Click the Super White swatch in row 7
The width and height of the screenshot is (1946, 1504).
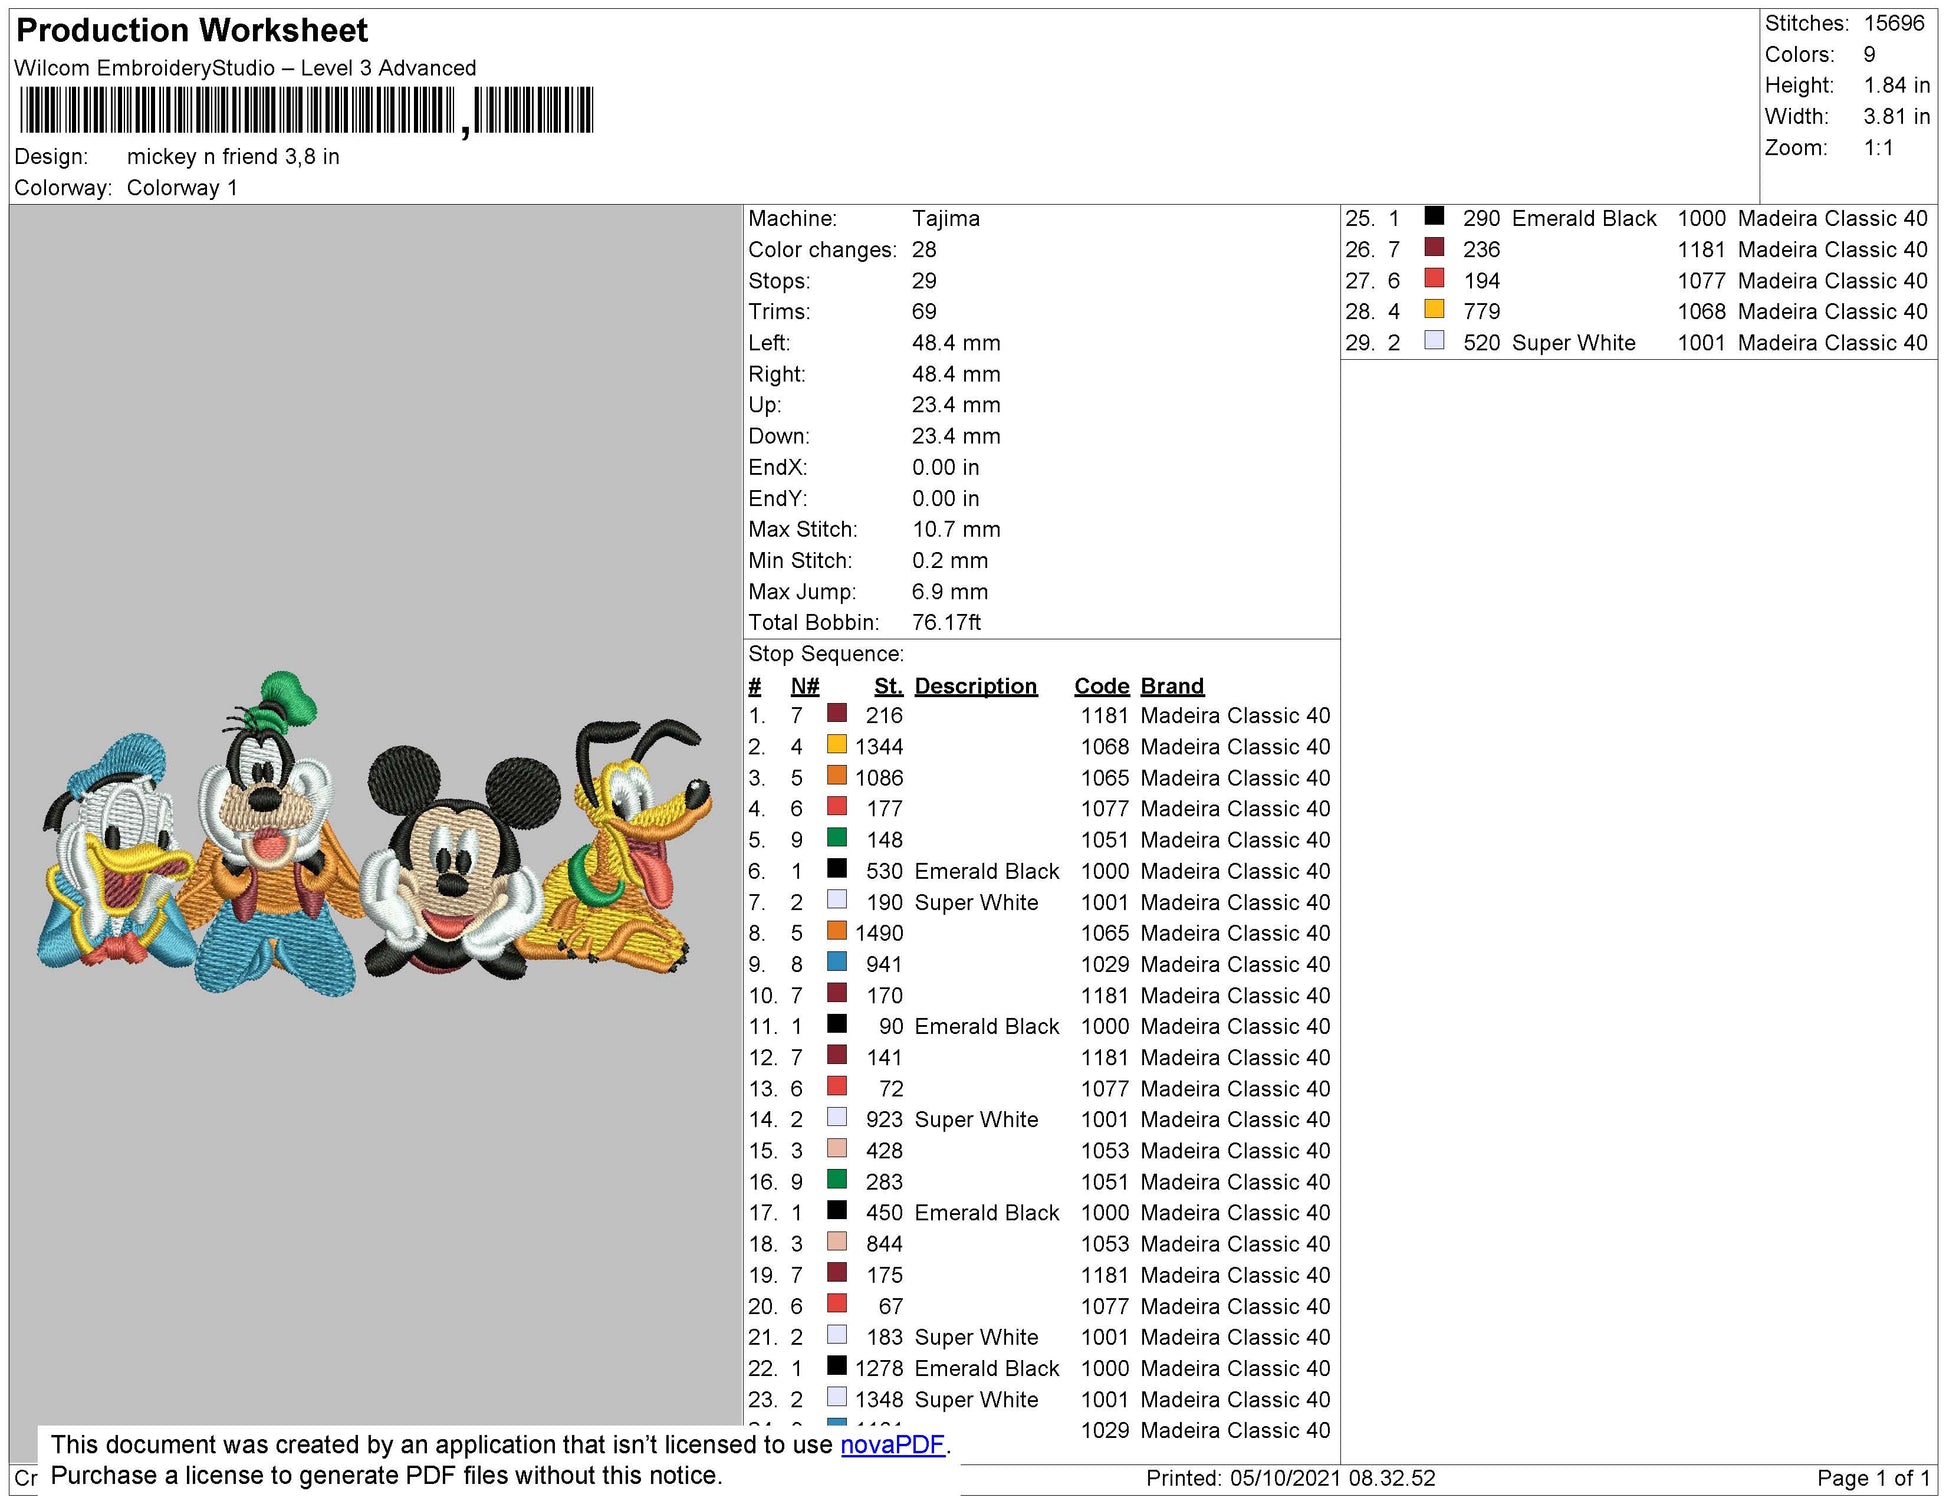tap(837, 900)
